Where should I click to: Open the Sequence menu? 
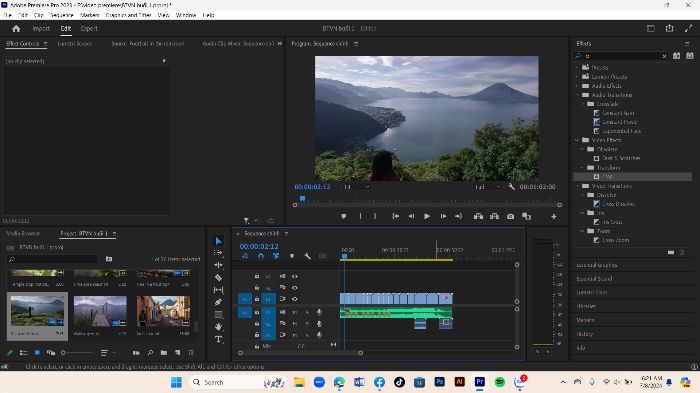click(x=62, y=15)
